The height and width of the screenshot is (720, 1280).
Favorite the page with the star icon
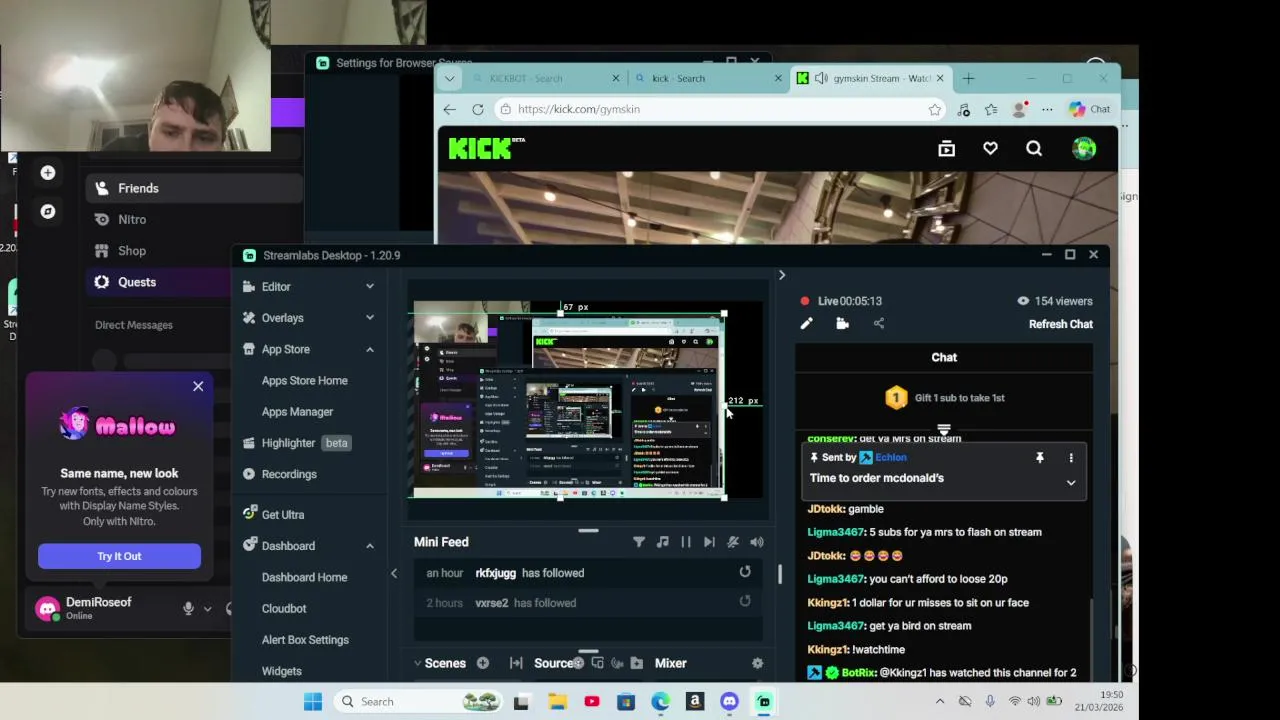click(934, 109)
